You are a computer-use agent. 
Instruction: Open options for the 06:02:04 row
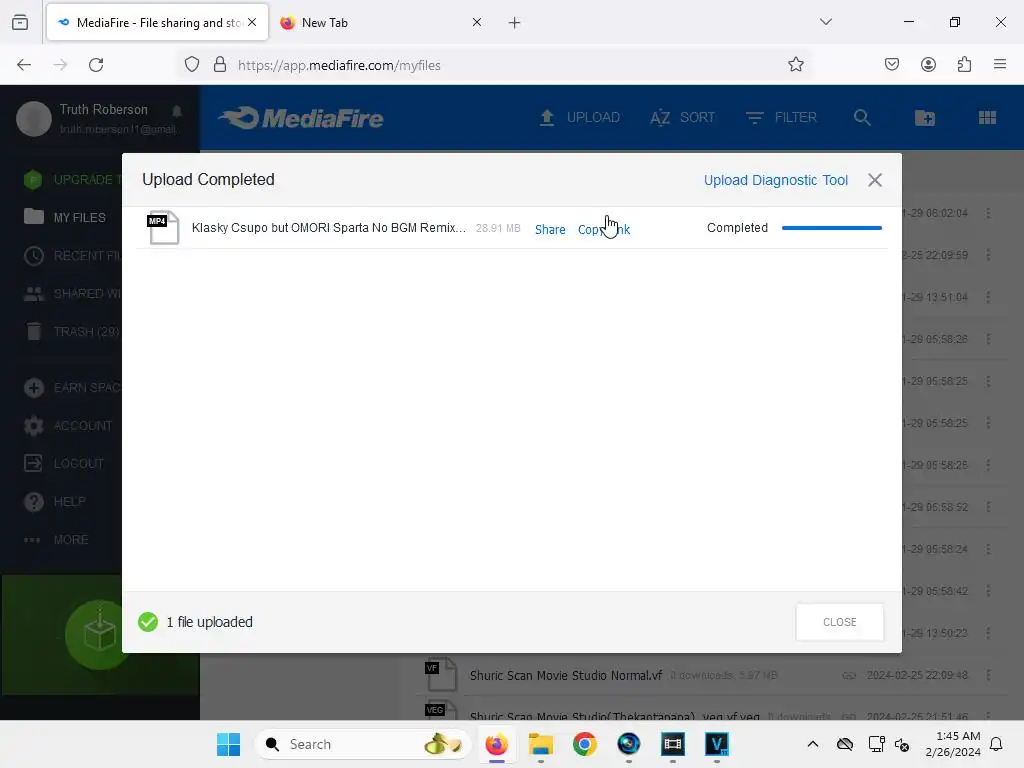(988, 213)
